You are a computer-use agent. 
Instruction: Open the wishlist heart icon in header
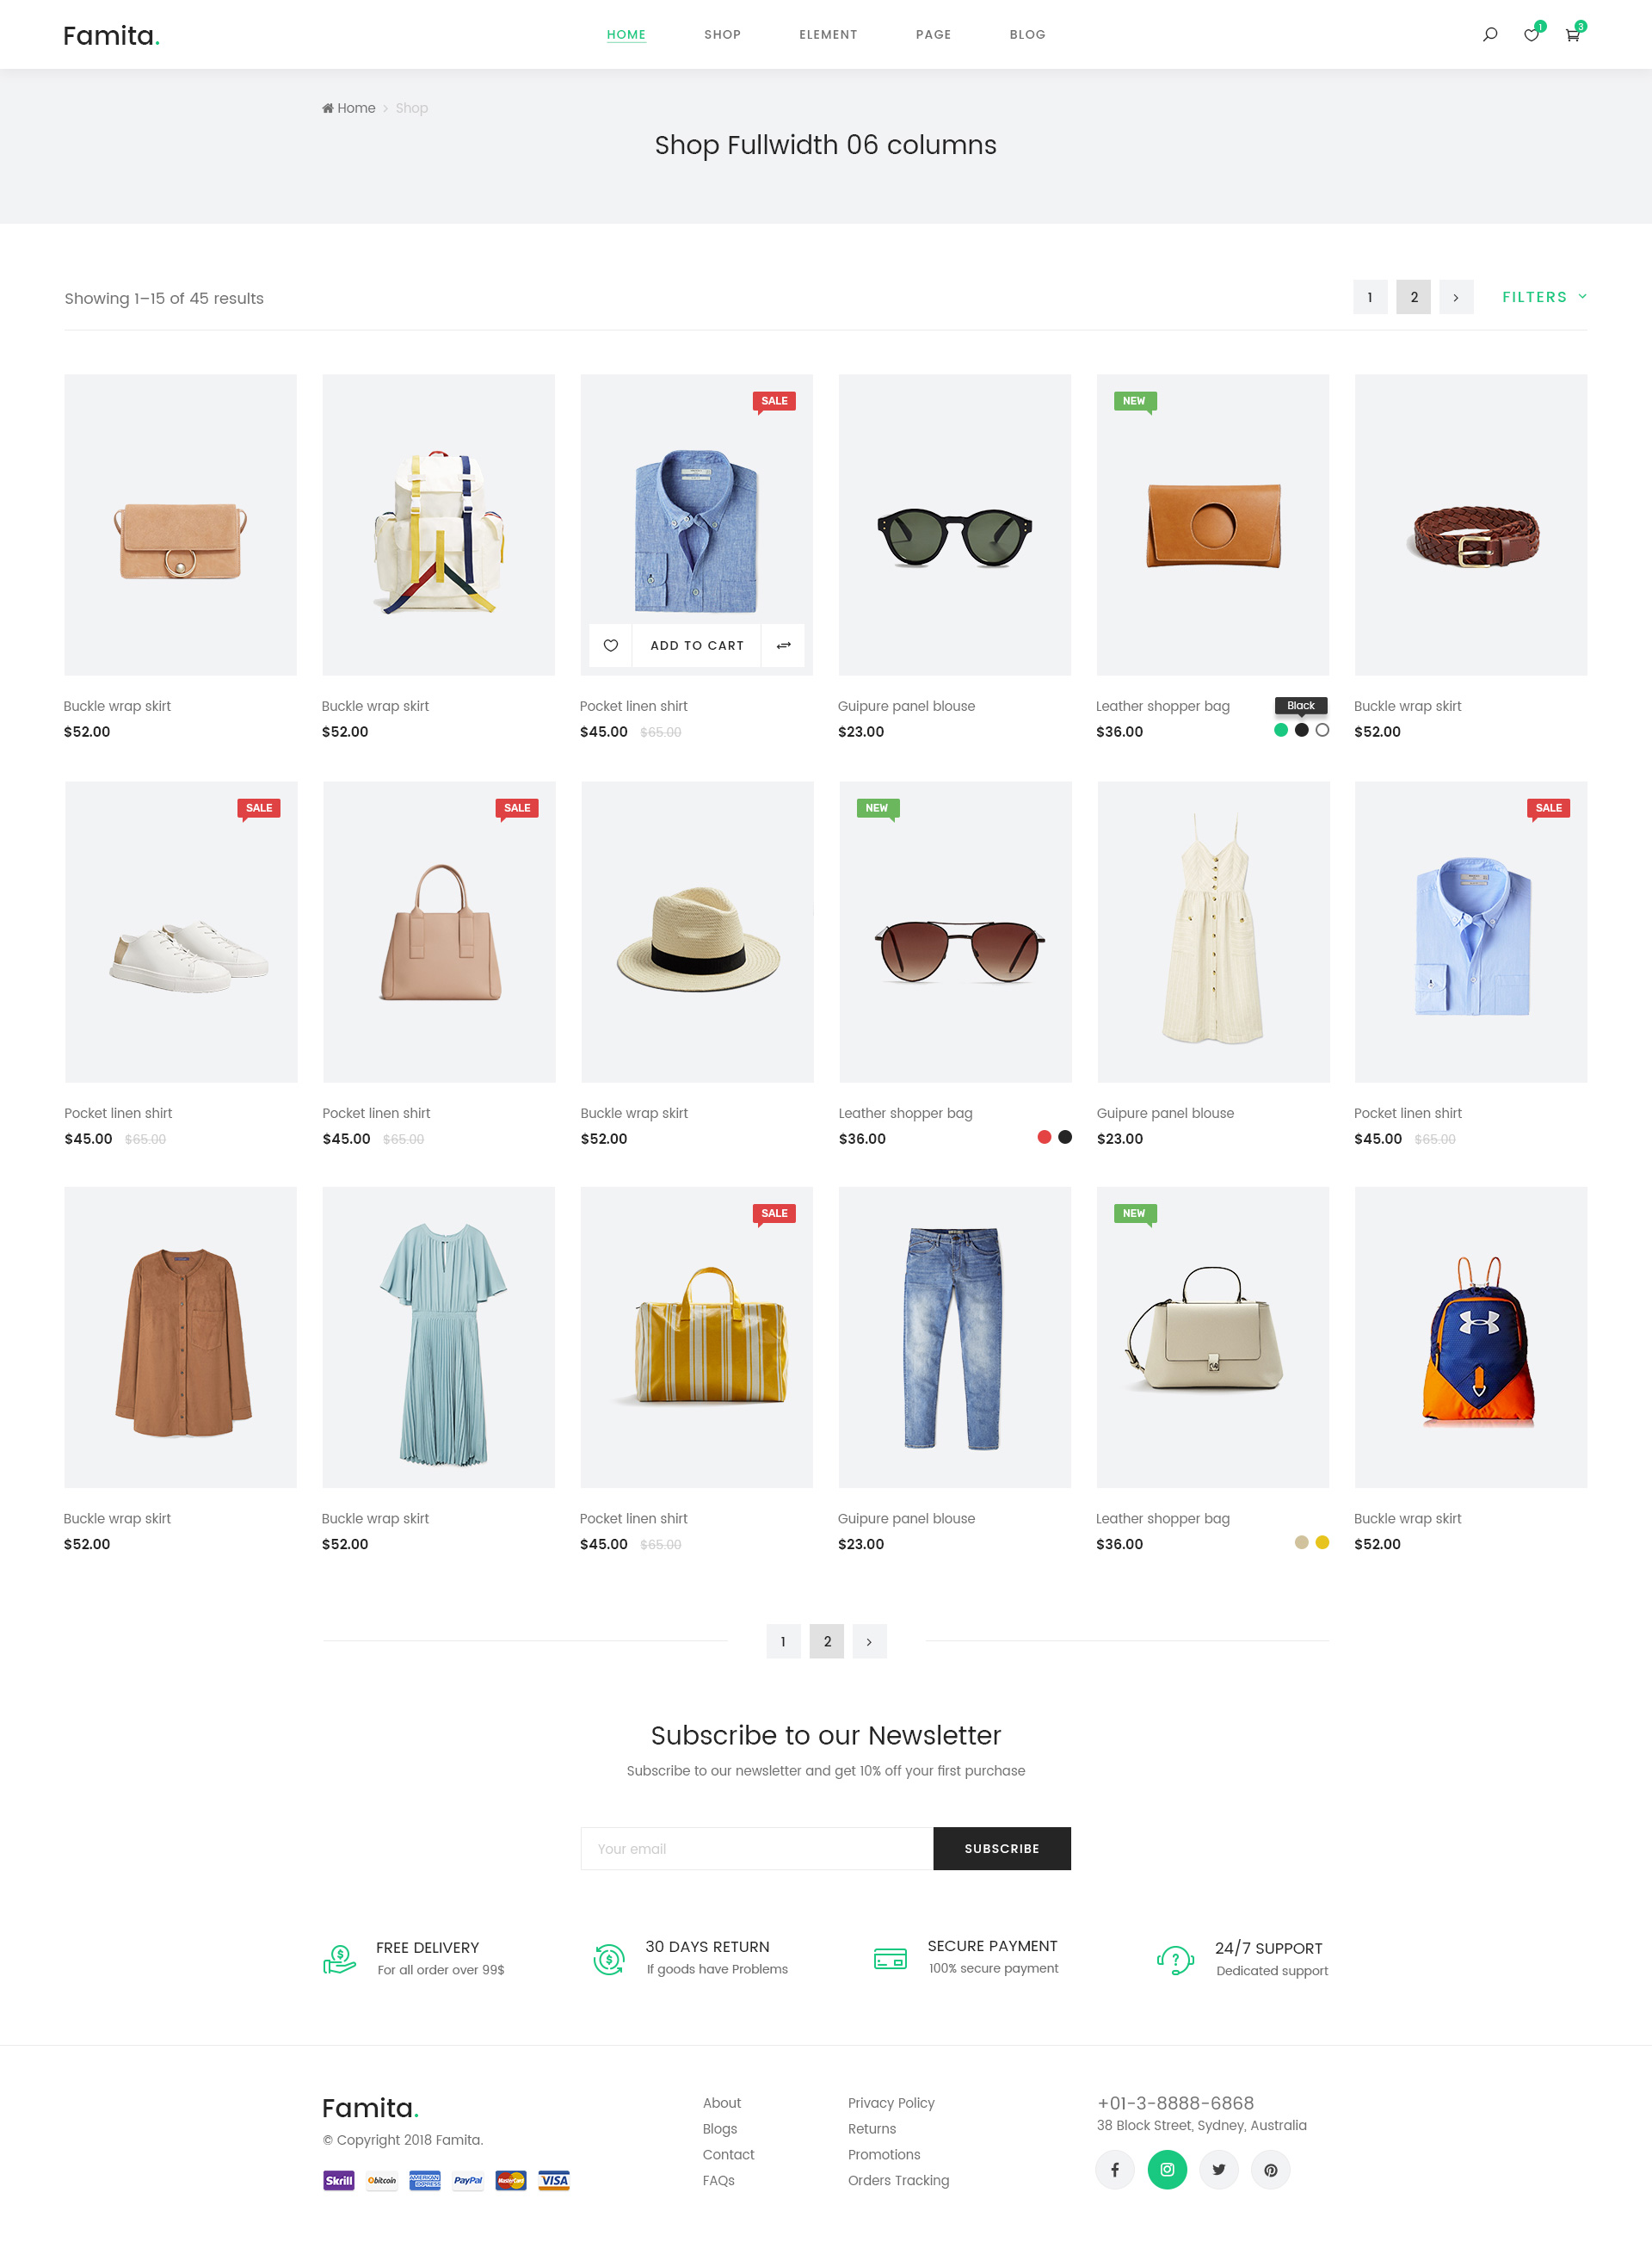(x=1531, y=34)
